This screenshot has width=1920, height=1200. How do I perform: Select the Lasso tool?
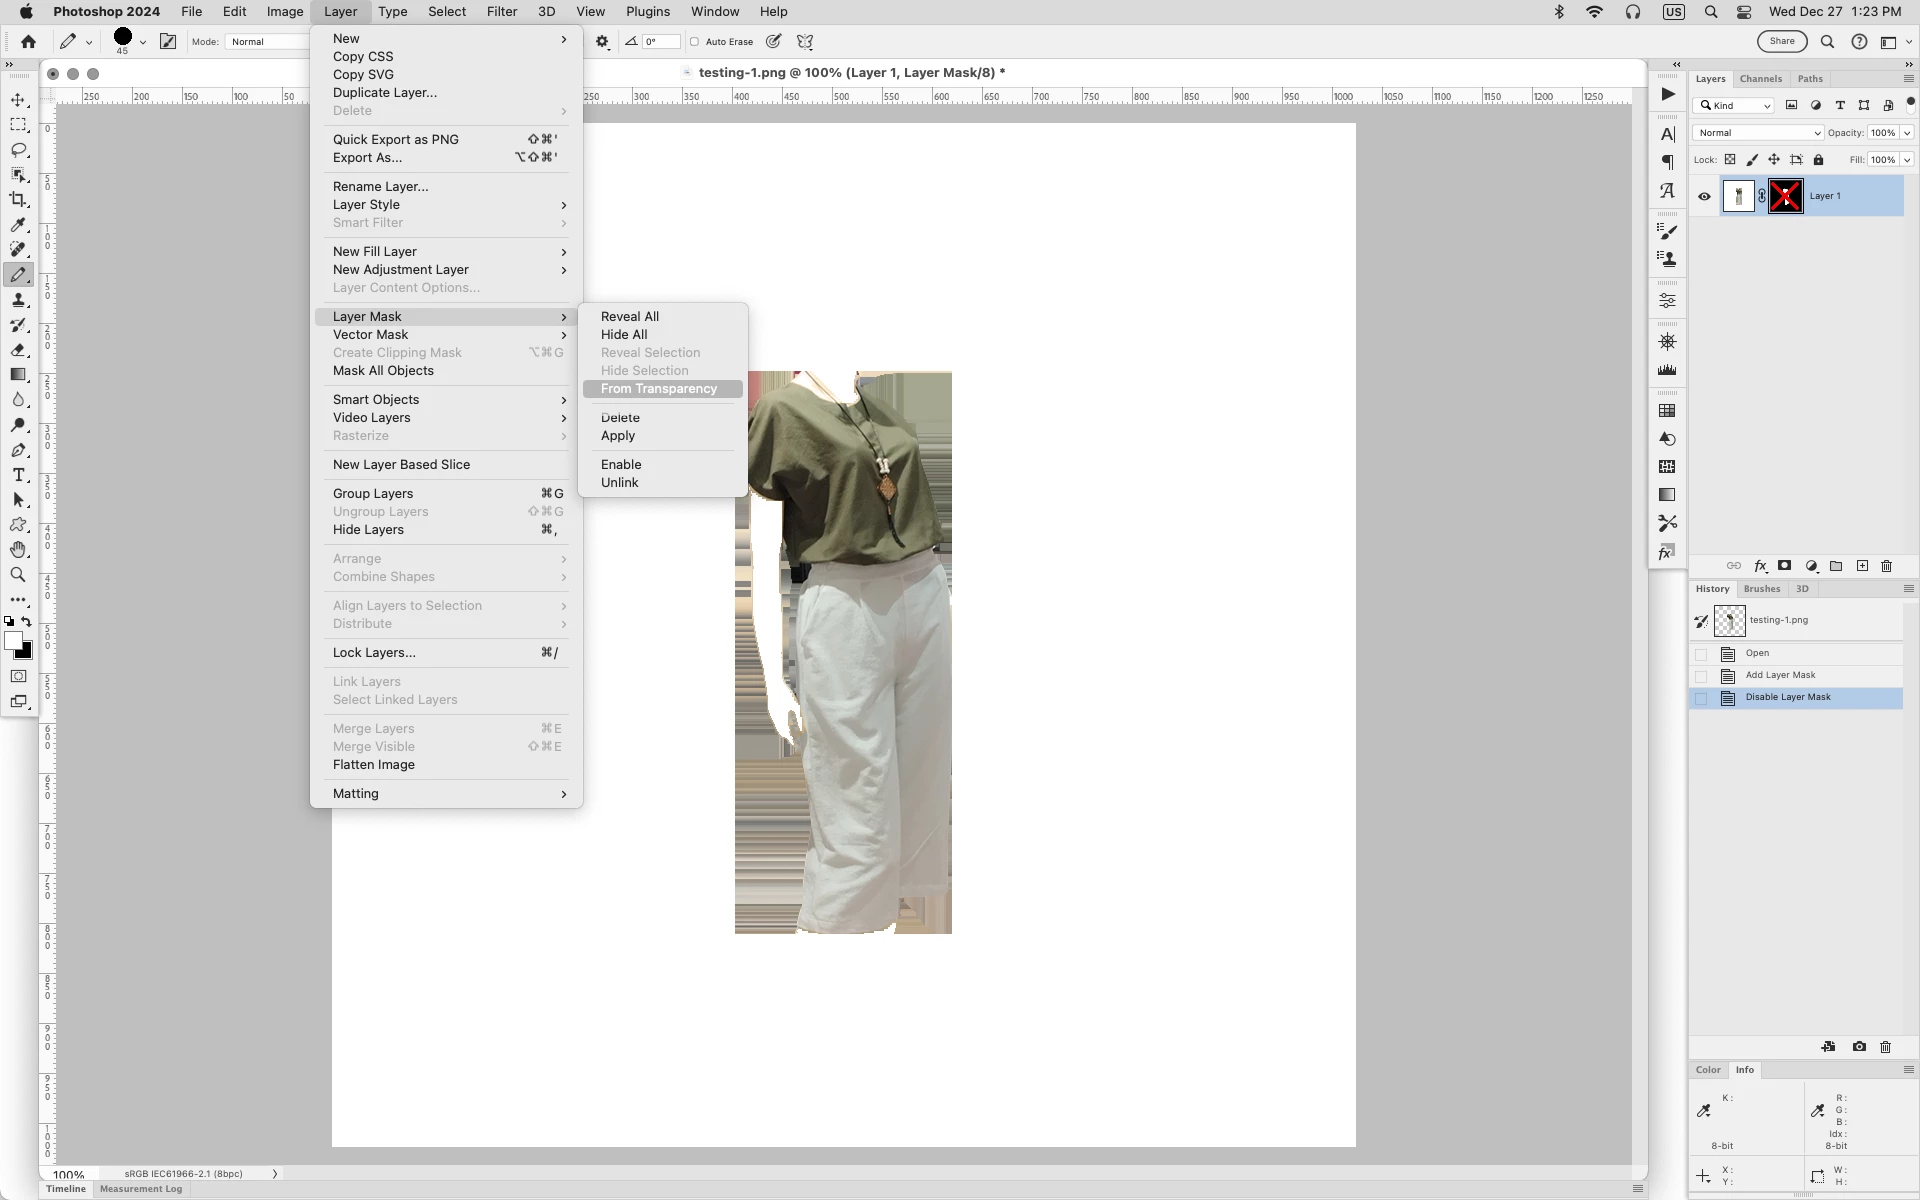18,150
